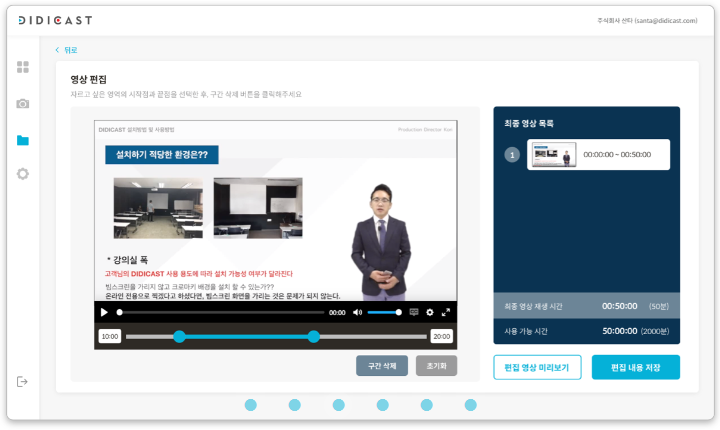Open the dashboard grid icon in sidebar

click(22, 67)
